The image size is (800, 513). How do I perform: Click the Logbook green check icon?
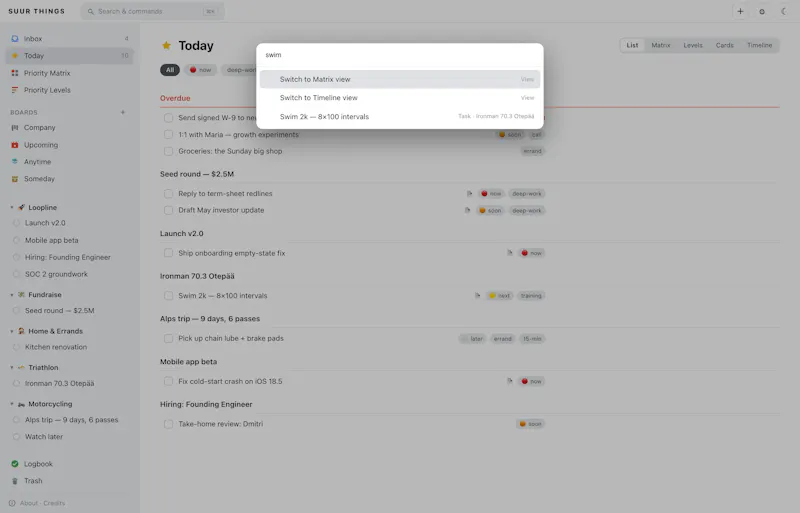(15, 464)
